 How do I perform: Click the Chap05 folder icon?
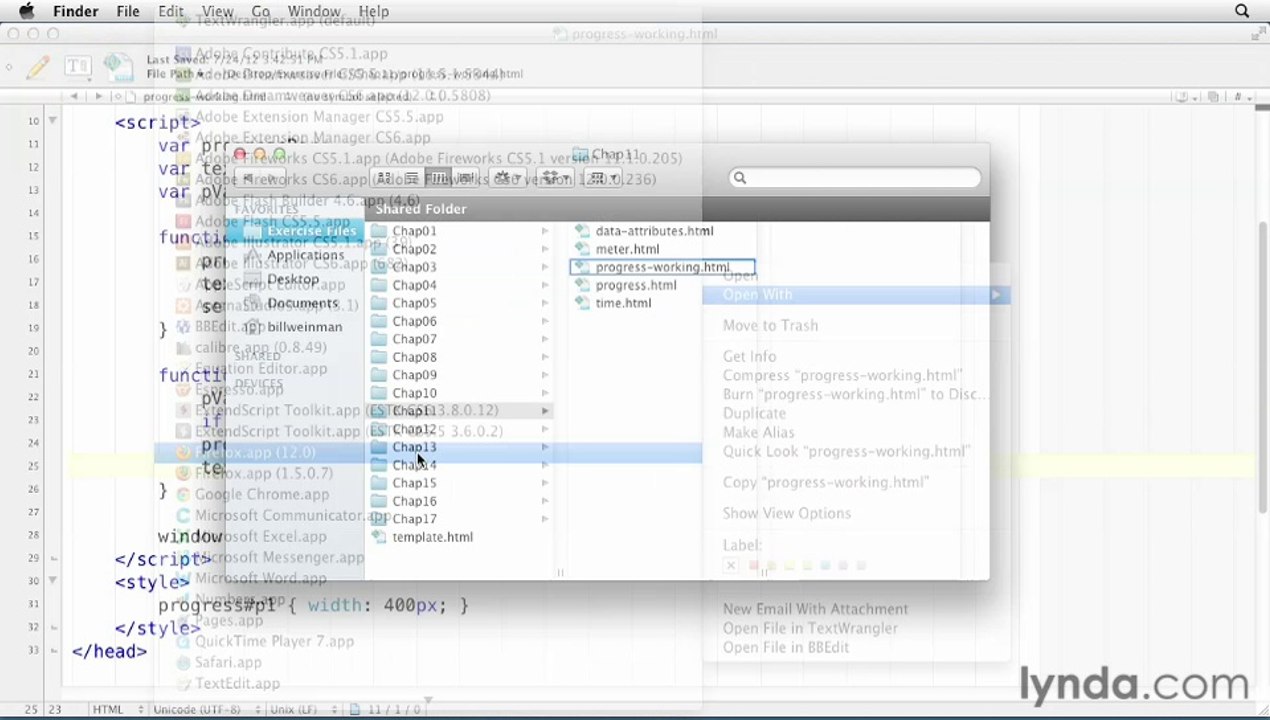click(x=379, y=303)
